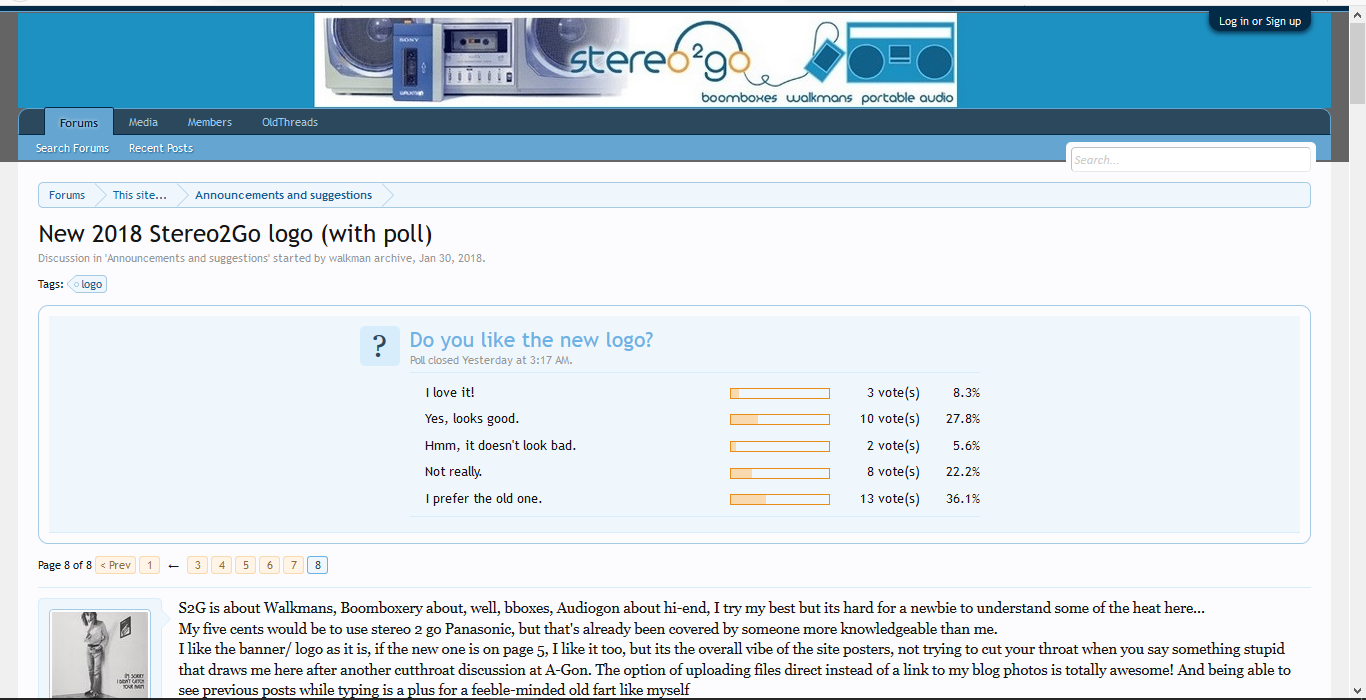
Task: Click the Stereo2Go banner logo
Action: 635,60
